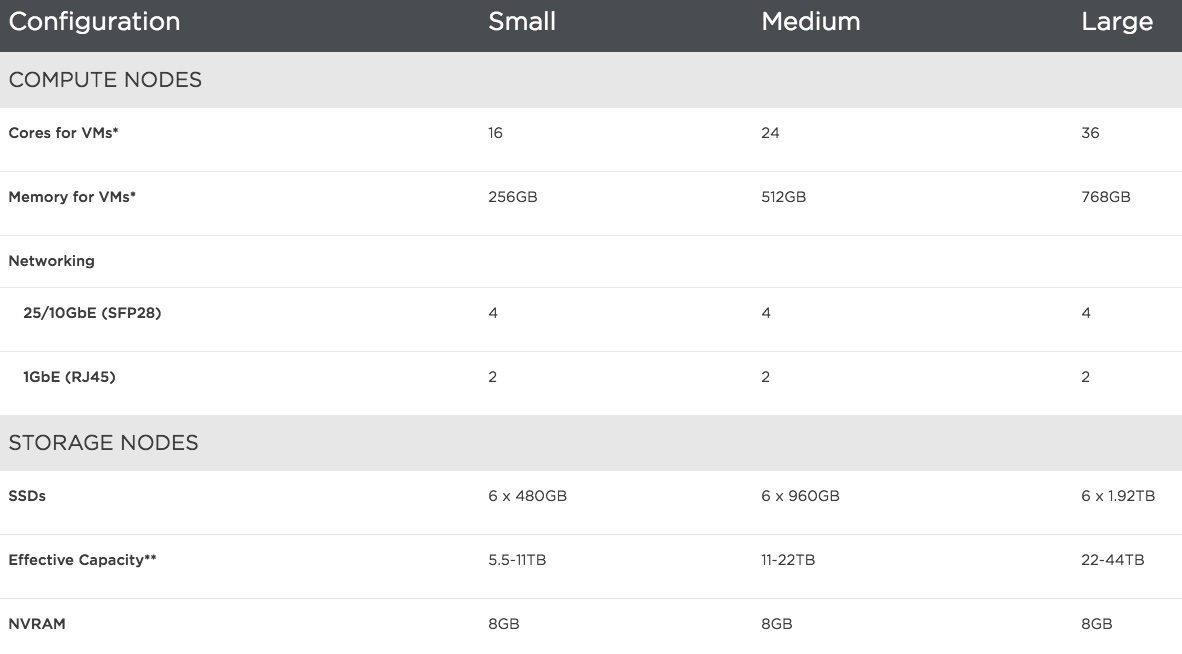Click the Memory for VMs* row label

point(72,197)
